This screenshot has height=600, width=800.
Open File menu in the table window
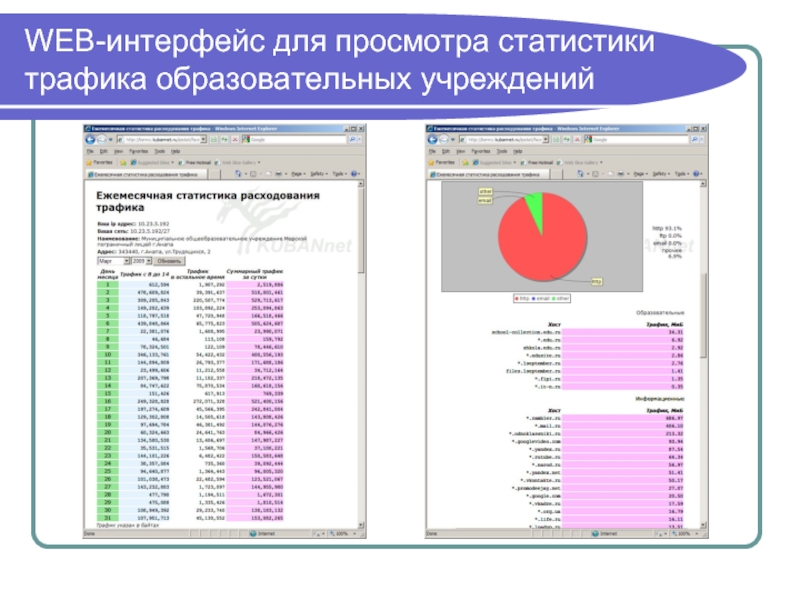90,152
